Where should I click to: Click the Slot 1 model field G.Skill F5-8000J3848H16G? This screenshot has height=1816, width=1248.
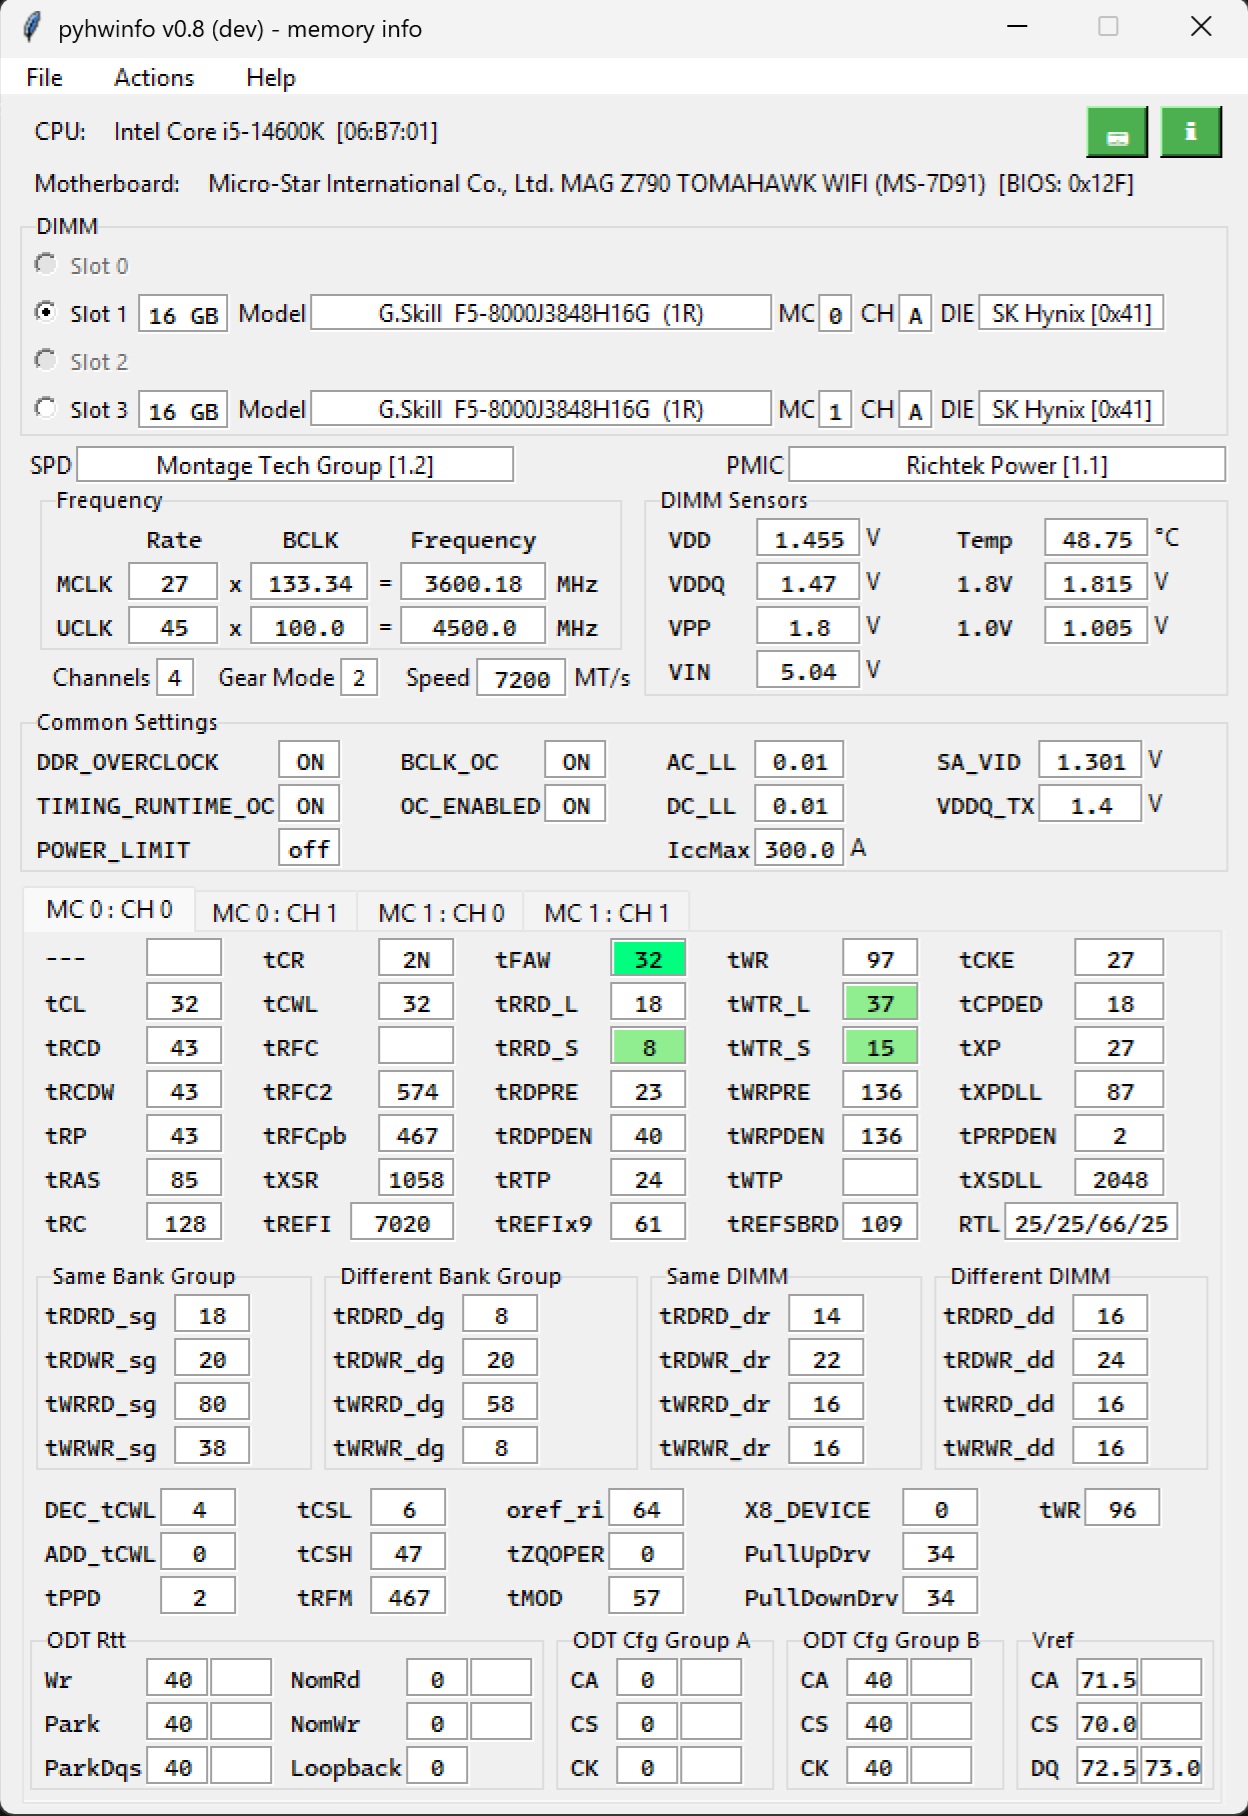click(x=541, y=314)
